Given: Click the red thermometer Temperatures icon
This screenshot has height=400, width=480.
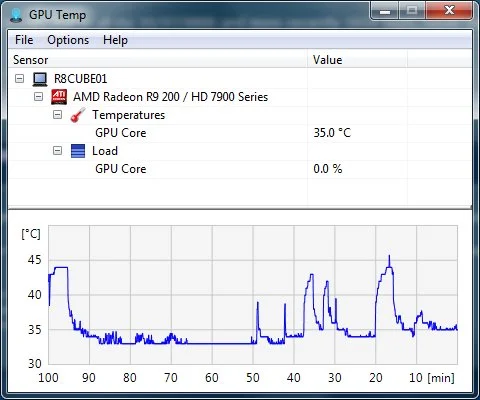Looking at the screenshot, I should click(78, 115).
